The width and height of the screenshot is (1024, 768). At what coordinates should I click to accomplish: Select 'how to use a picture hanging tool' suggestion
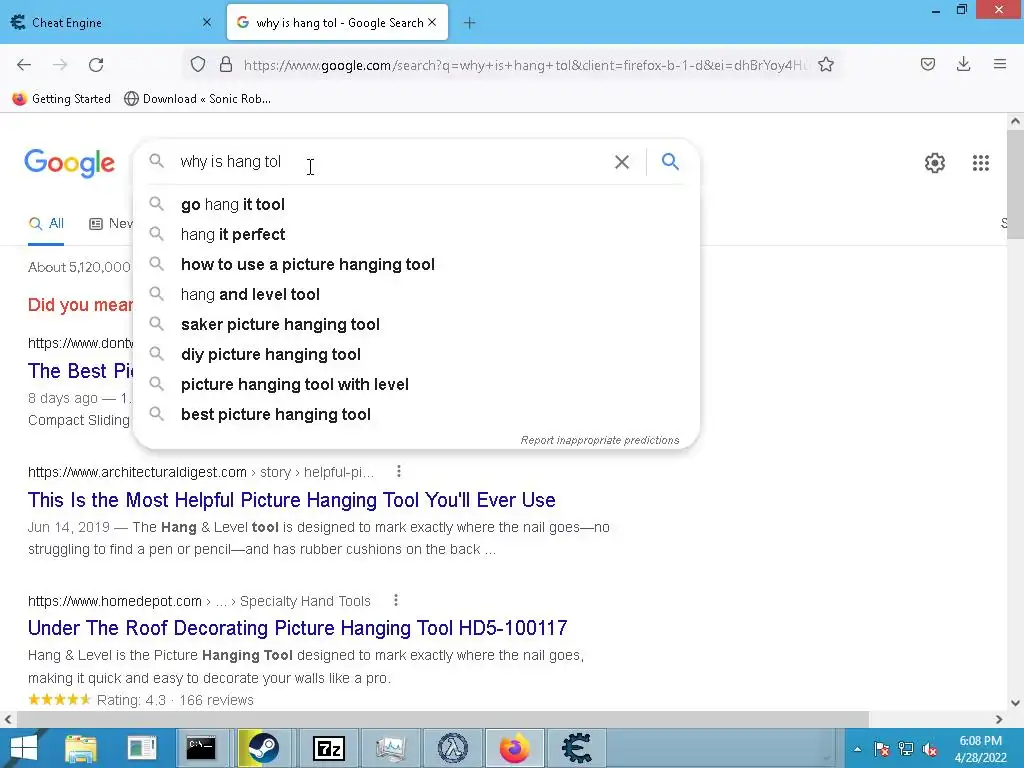tap(417, 264)
